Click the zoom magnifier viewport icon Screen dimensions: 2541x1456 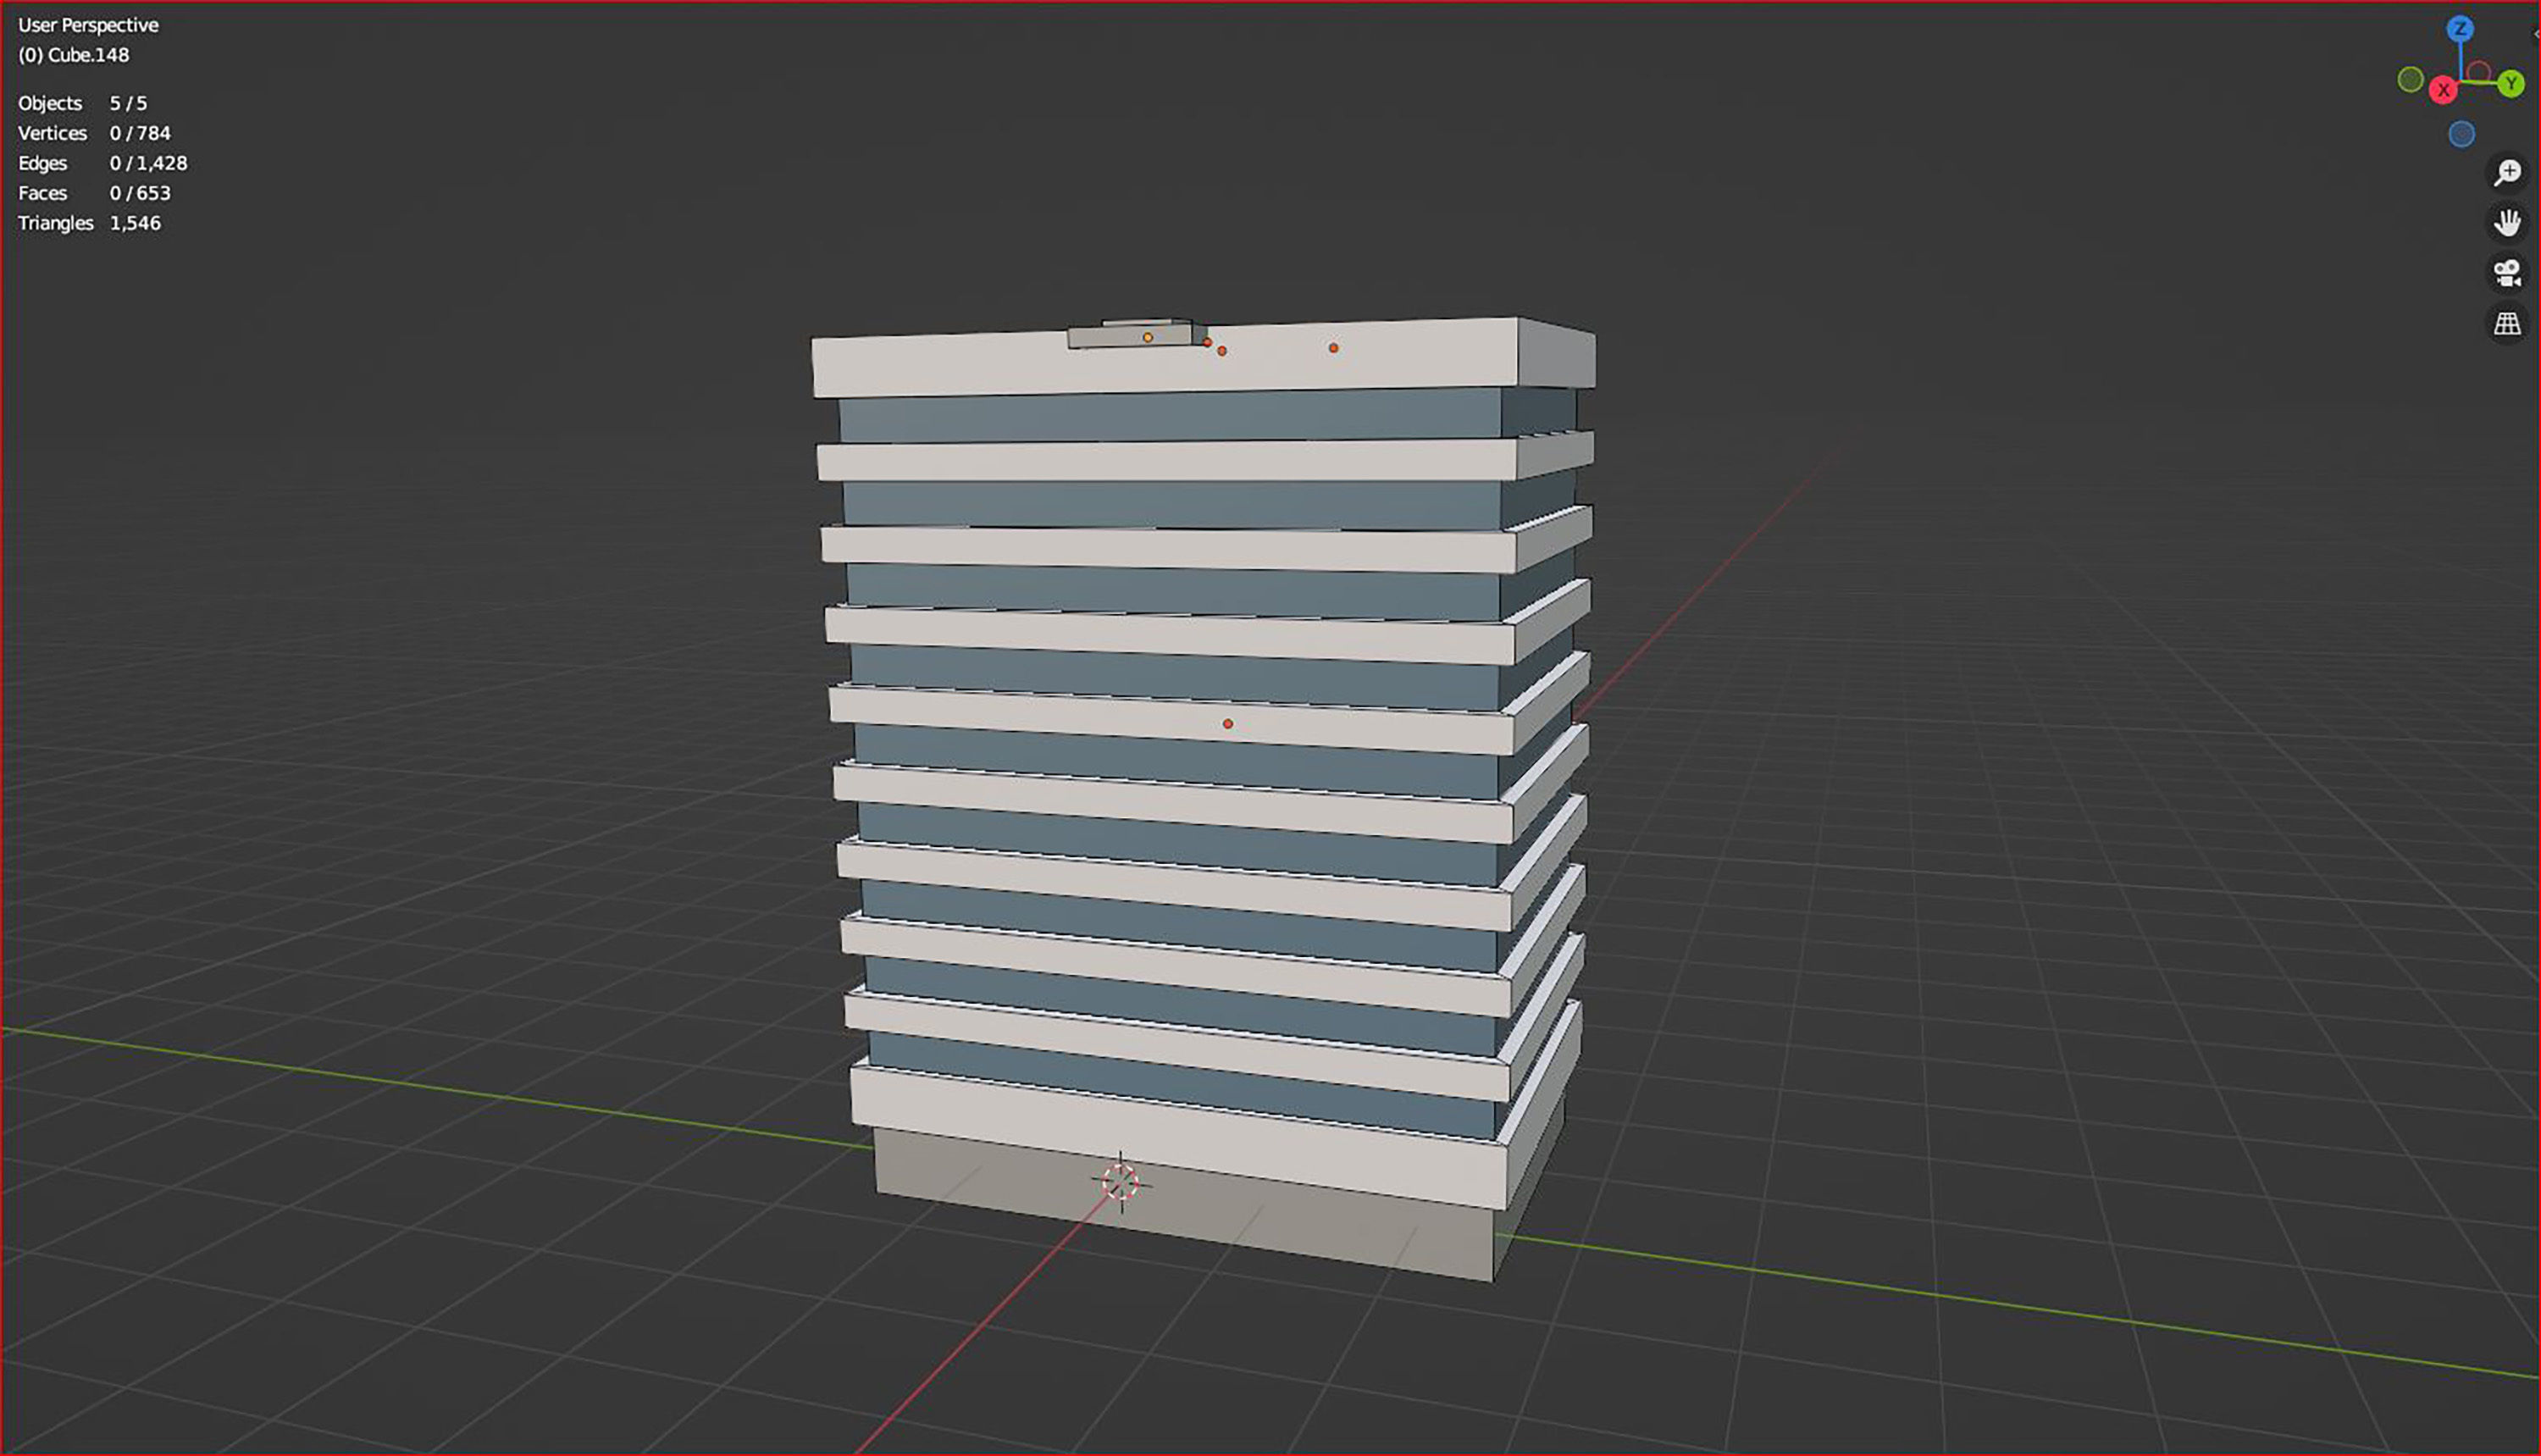2507,172
